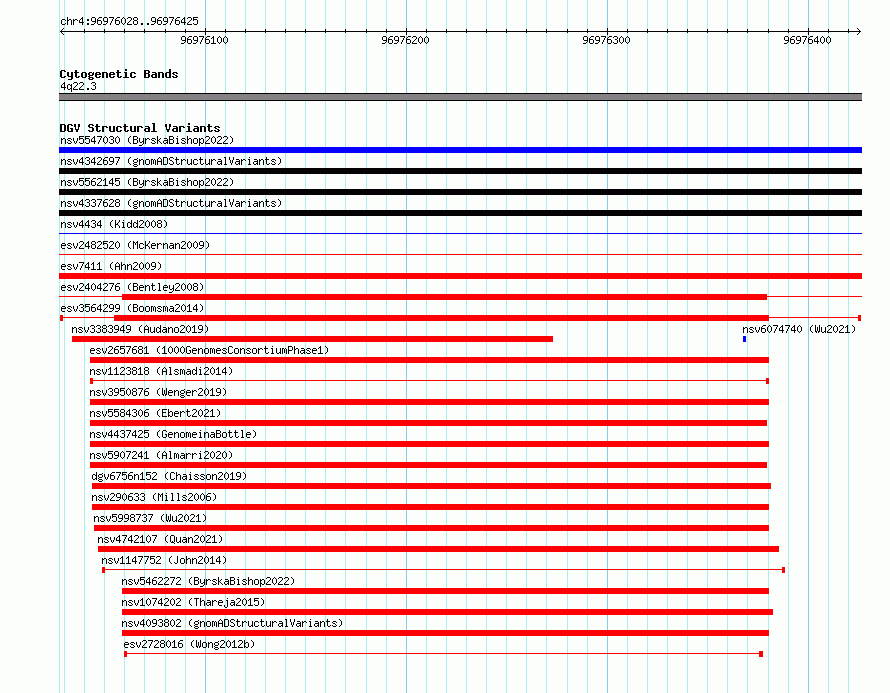890x693 pixels.
Task: Click the gray 4q22.3 cytogenetic band bar
Action: coord(460,97)
